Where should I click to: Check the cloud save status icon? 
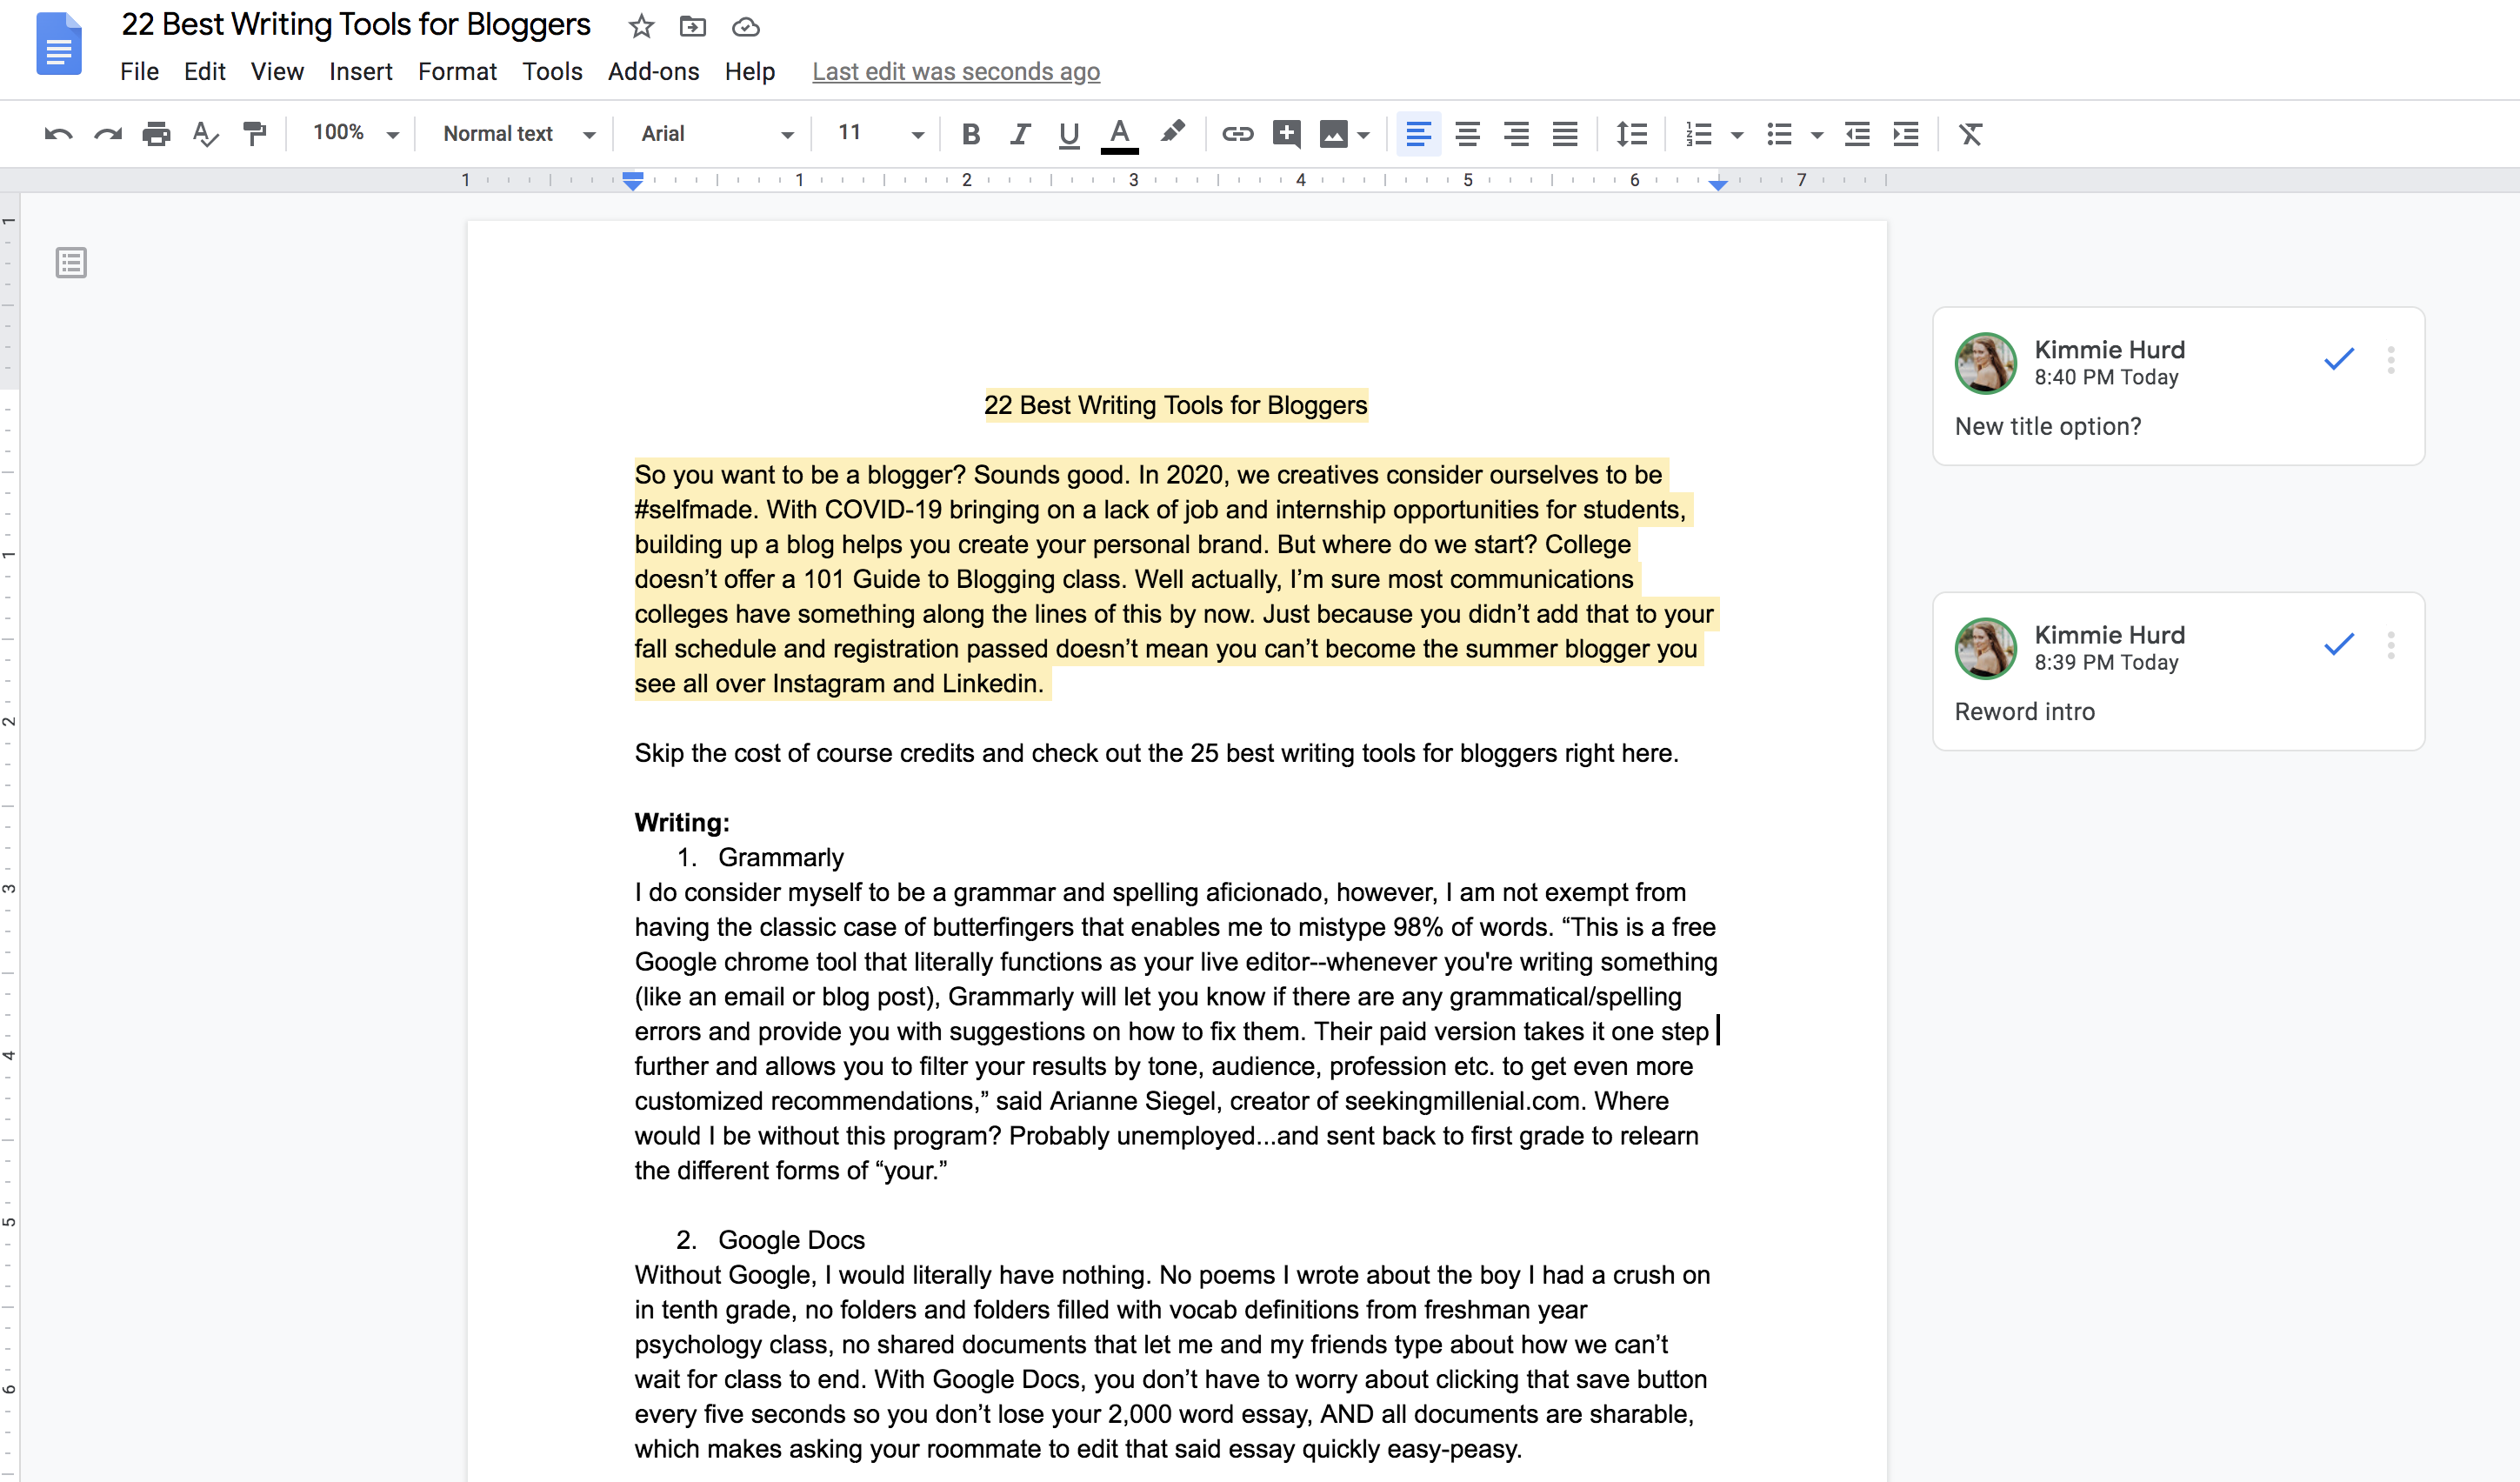click(x=745, y=27)
